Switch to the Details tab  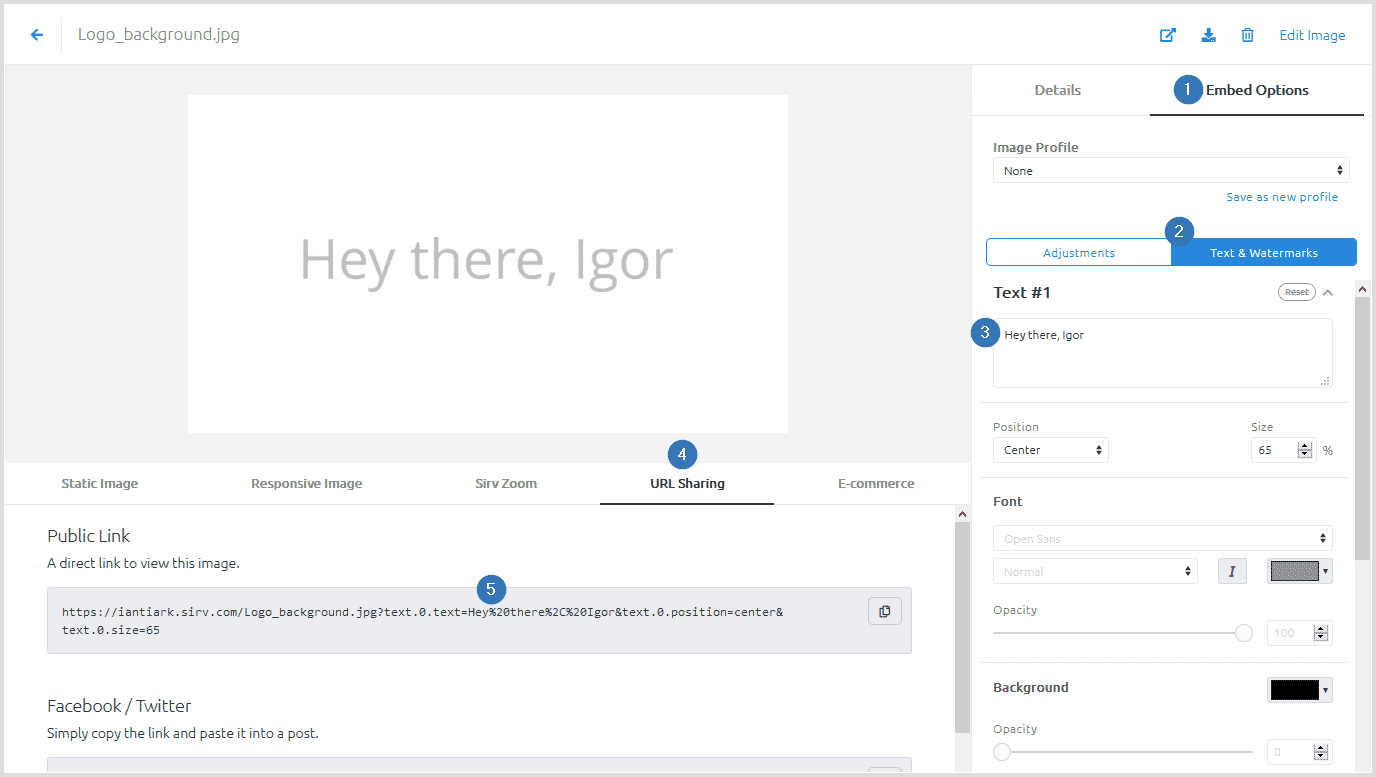[1057, 90]
